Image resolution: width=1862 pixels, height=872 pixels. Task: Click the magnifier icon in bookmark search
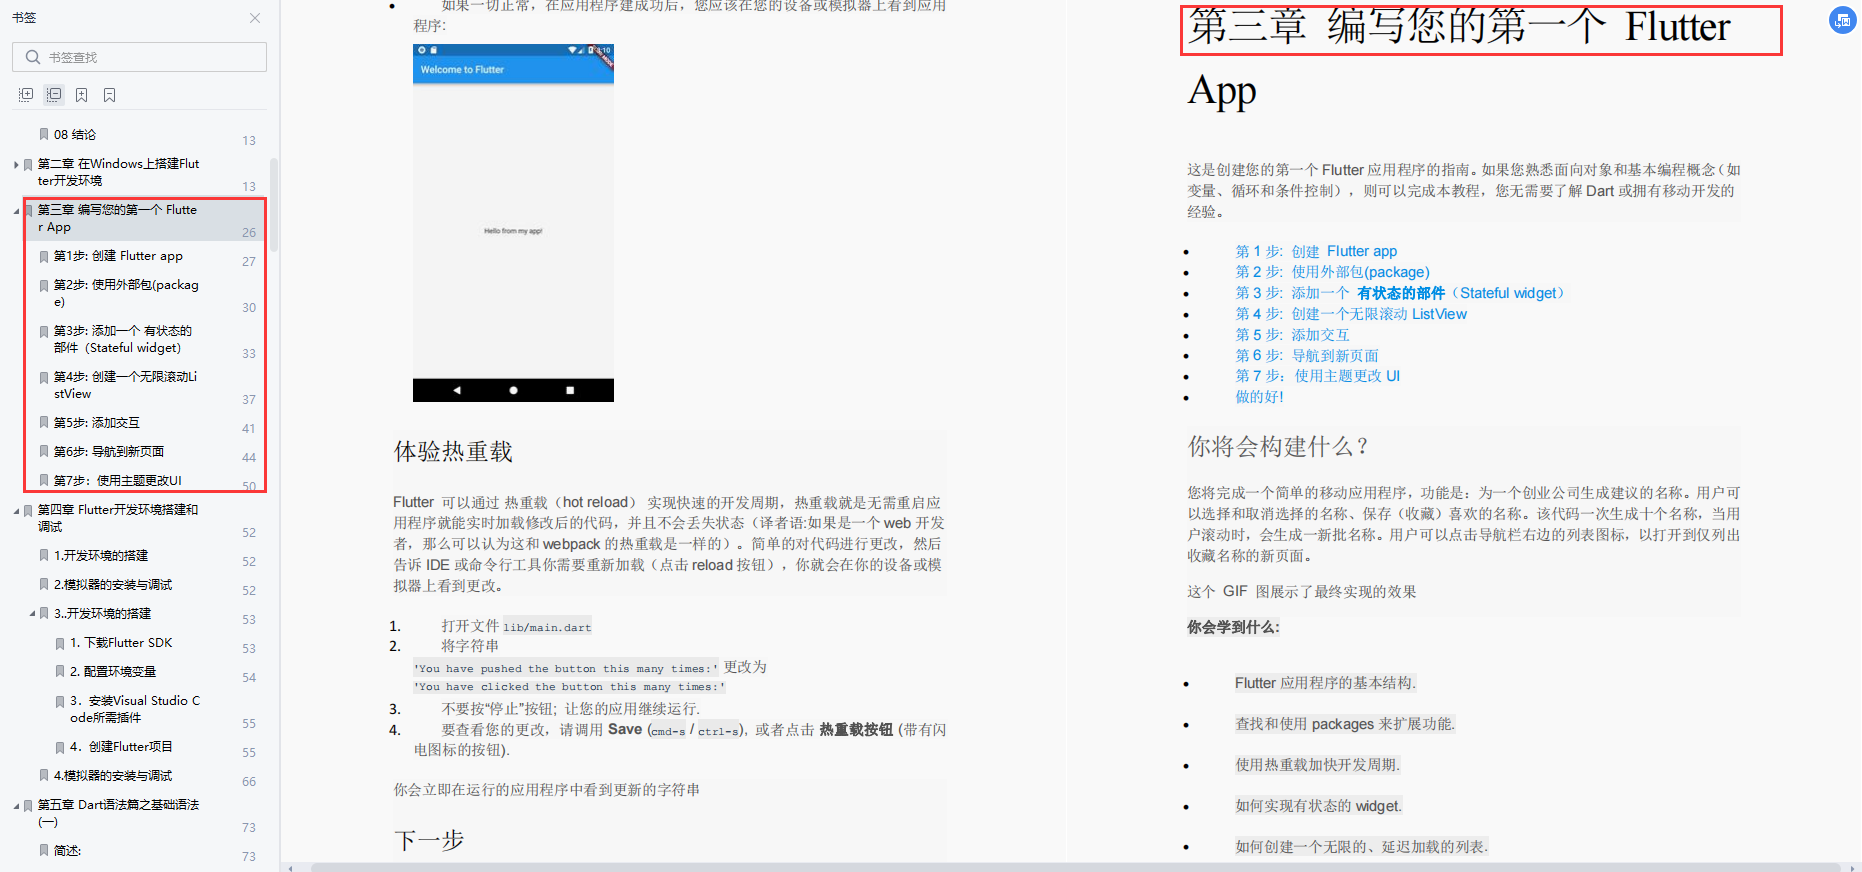33,57
